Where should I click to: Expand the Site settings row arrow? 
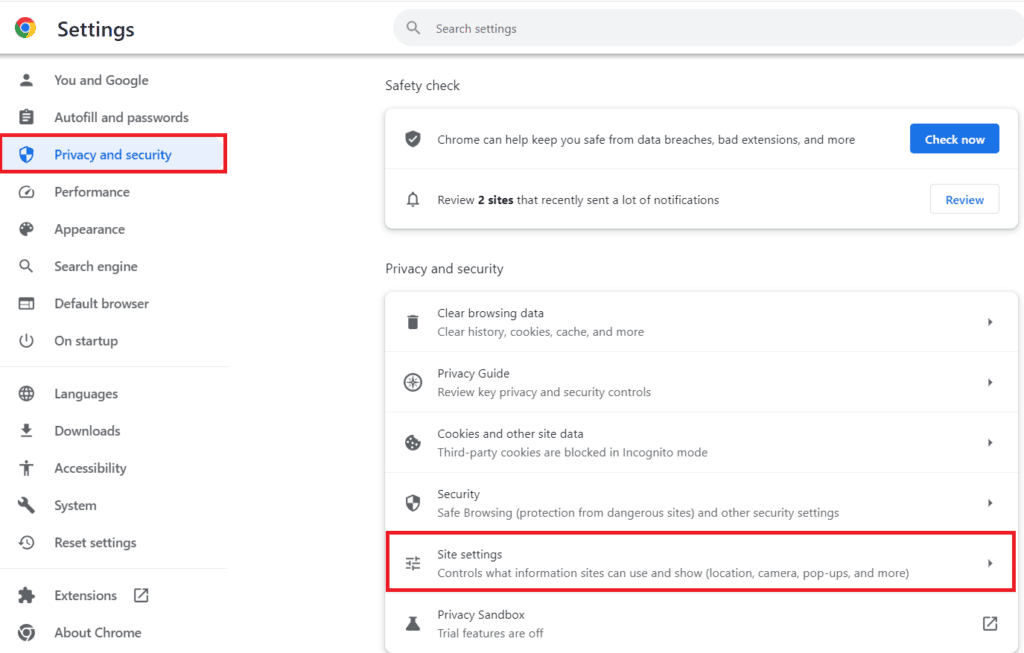[990, 563]
